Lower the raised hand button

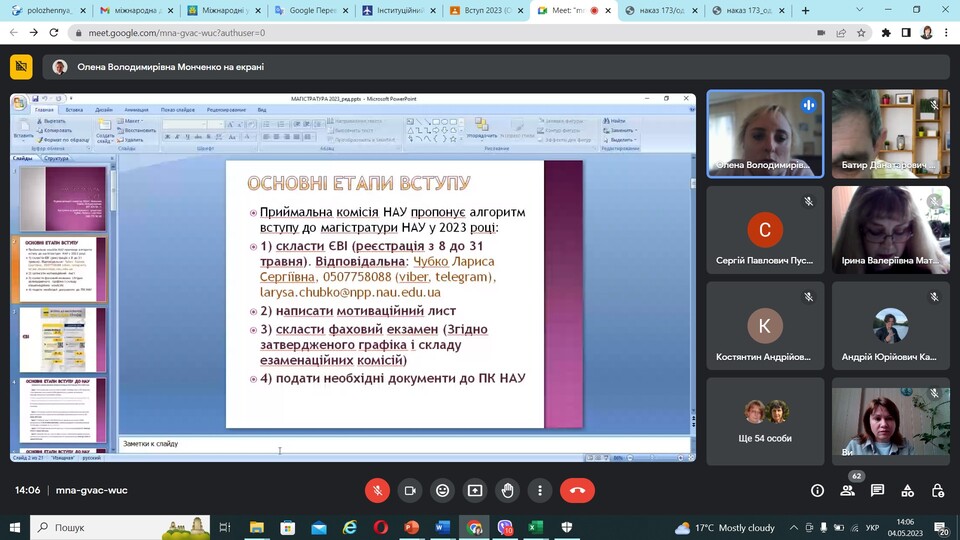coord(508,490)
